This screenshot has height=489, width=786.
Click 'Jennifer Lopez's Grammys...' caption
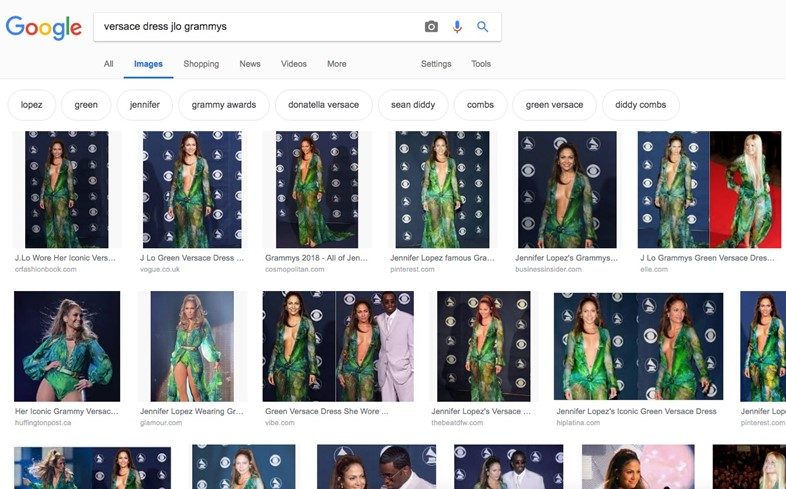click(x=566, y=258)
